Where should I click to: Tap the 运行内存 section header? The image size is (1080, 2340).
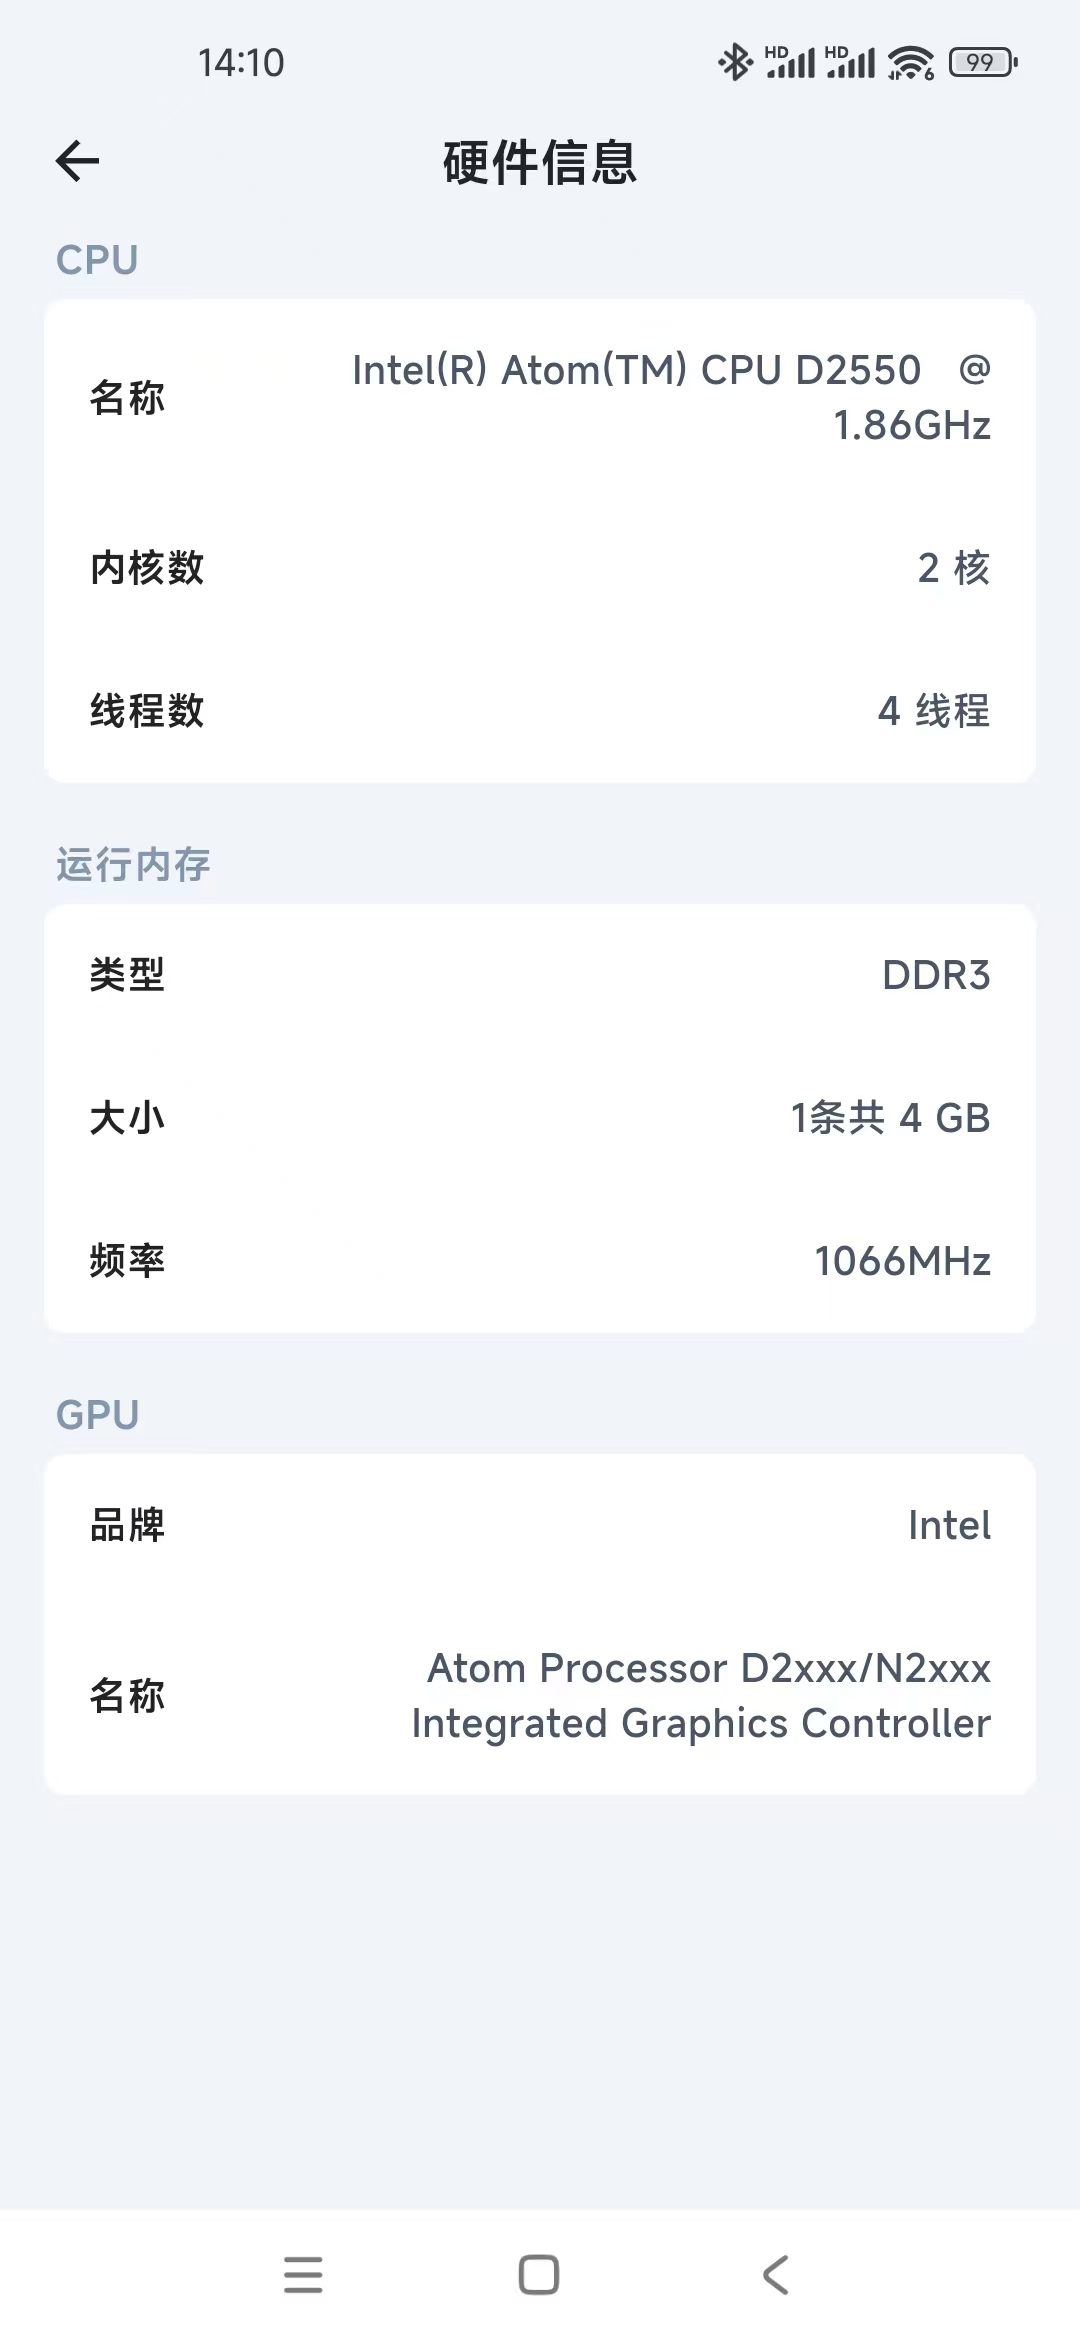point(133,865)
